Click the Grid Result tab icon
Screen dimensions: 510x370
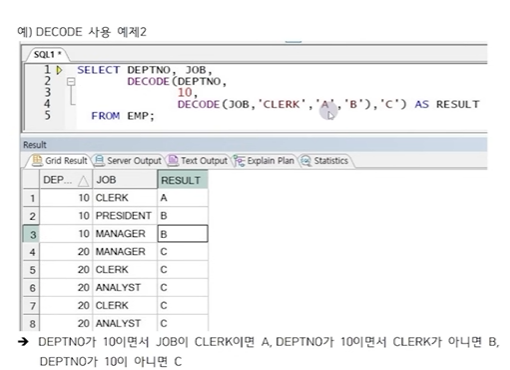37,160
